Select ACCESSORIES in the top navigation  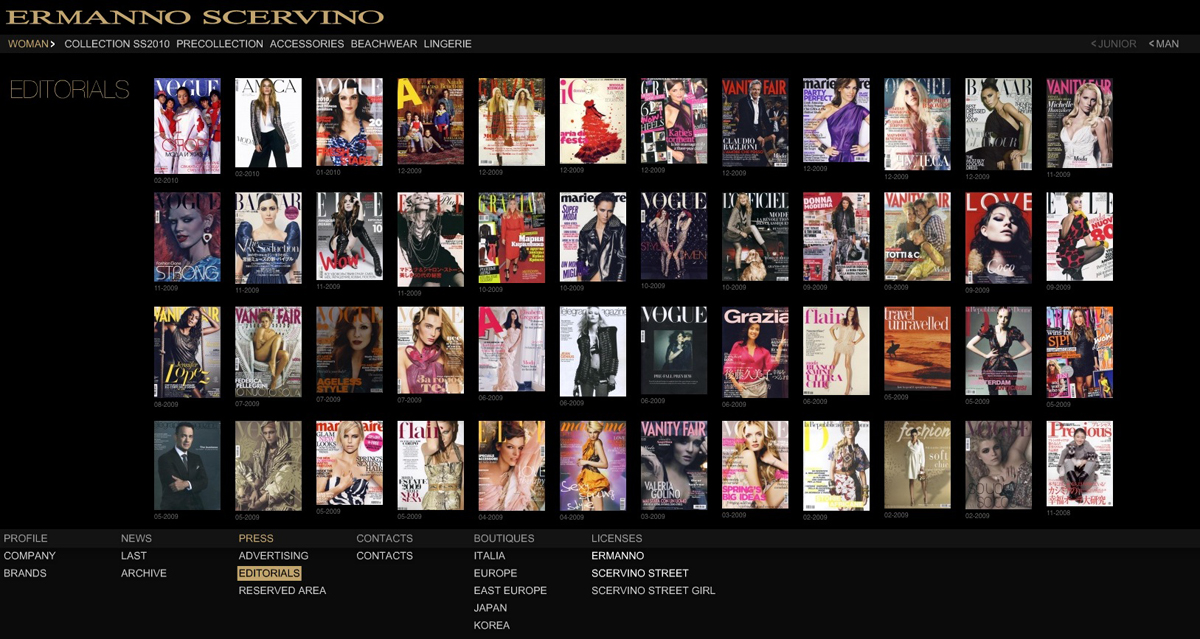click(x=307, y=44)
